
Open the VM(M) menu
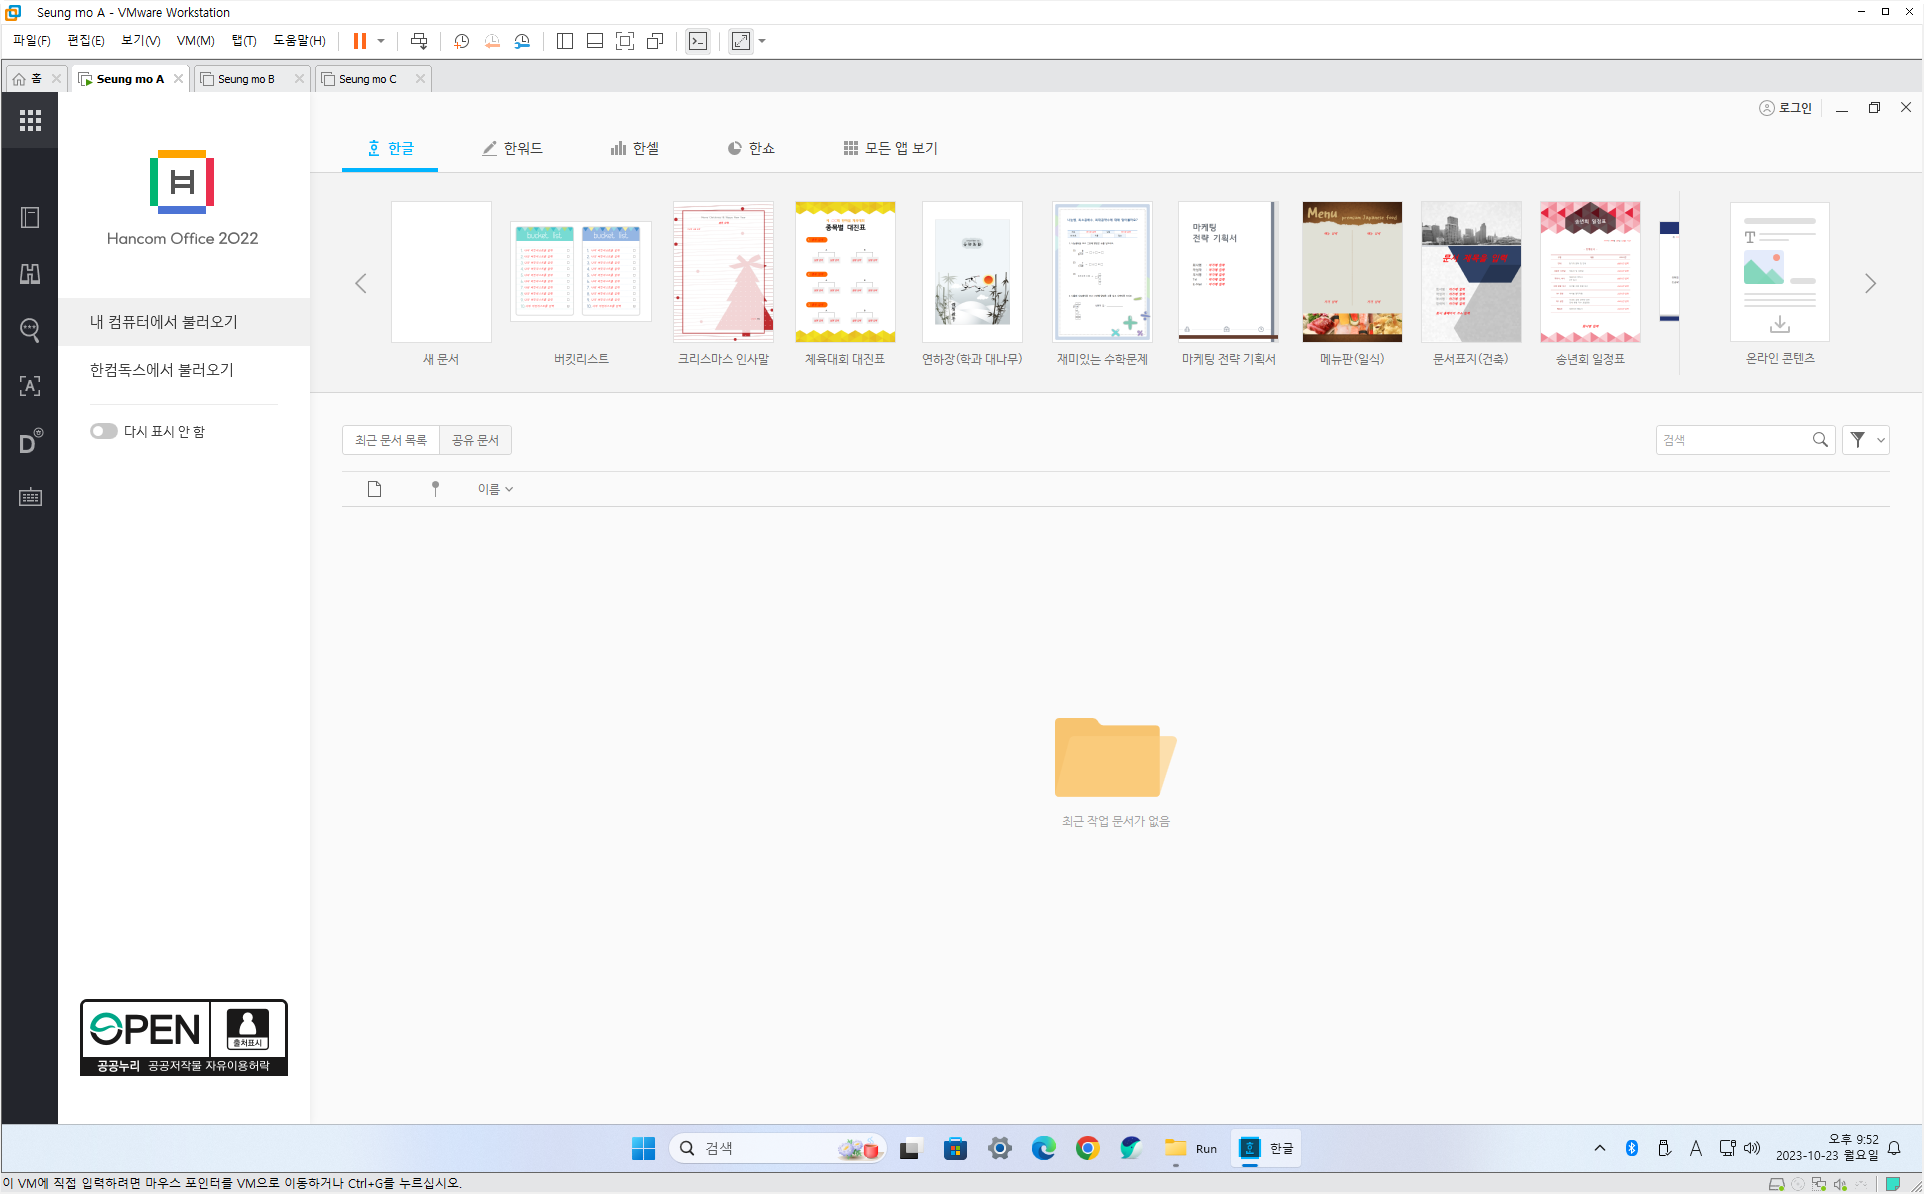point(195,41)
